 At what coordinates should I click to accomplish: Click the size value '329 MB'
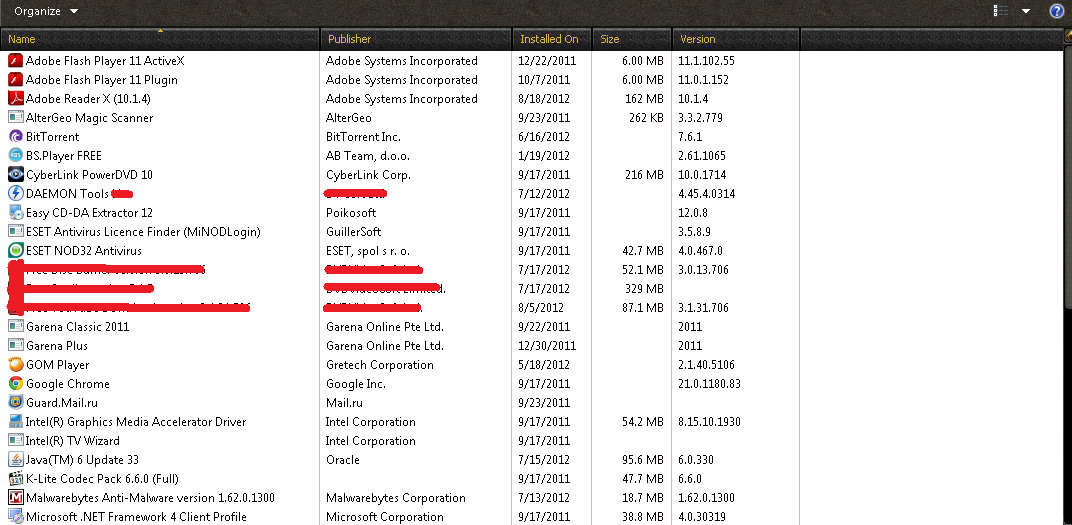[644, 288]
